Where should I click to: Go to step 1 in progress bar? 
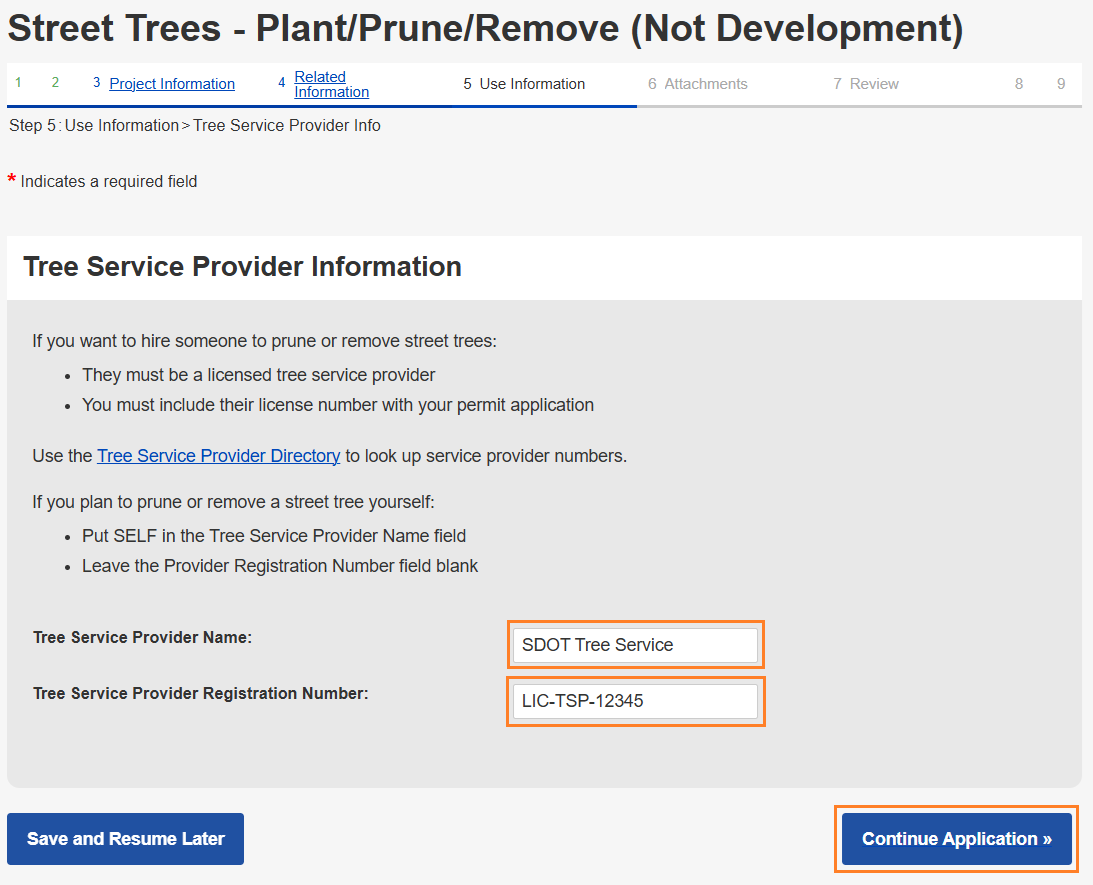point(18,83)
